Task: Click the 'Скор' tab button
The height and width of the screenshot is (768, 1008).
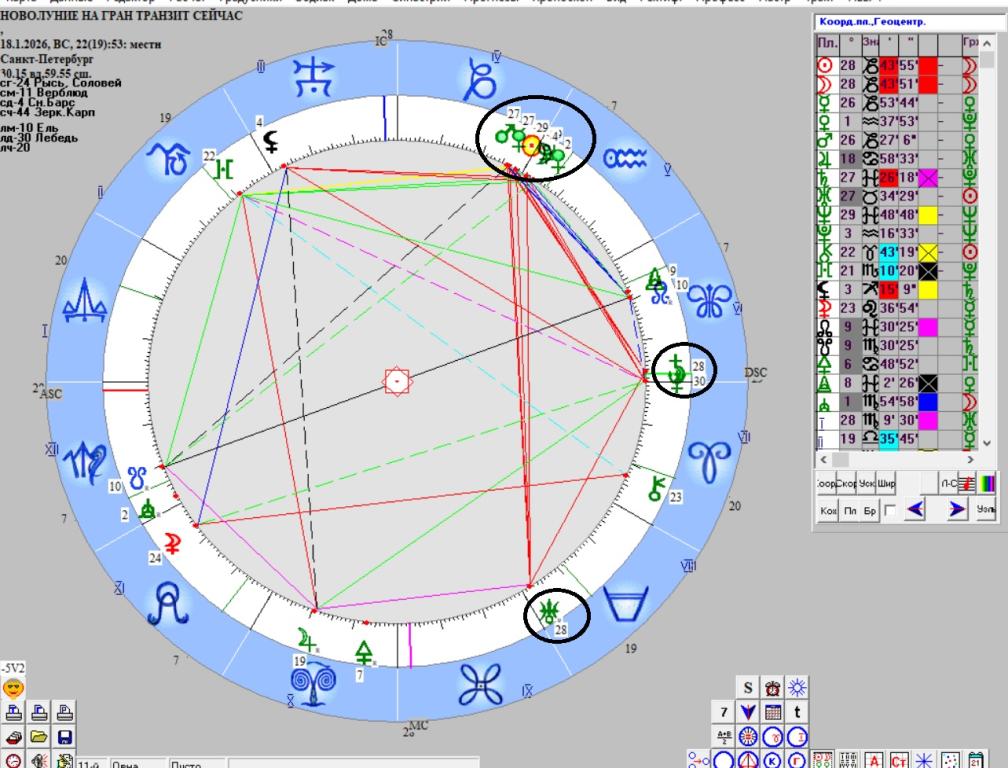Action: point(848,483)
